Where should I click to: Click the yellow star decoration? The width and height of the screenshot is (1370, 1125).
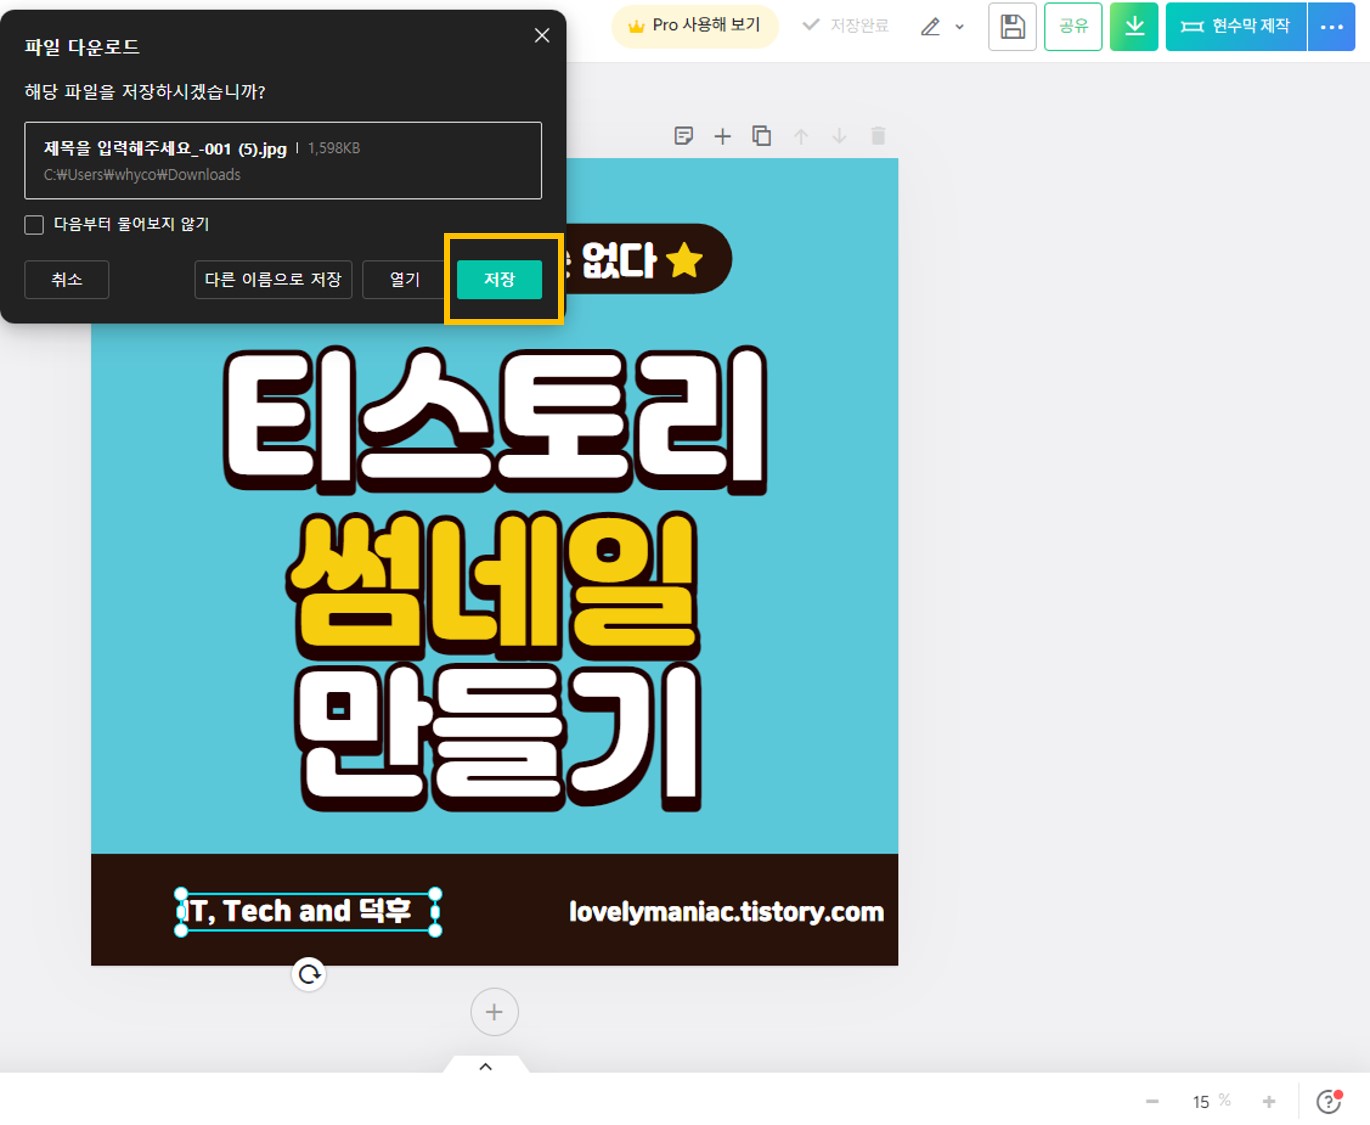685,260
